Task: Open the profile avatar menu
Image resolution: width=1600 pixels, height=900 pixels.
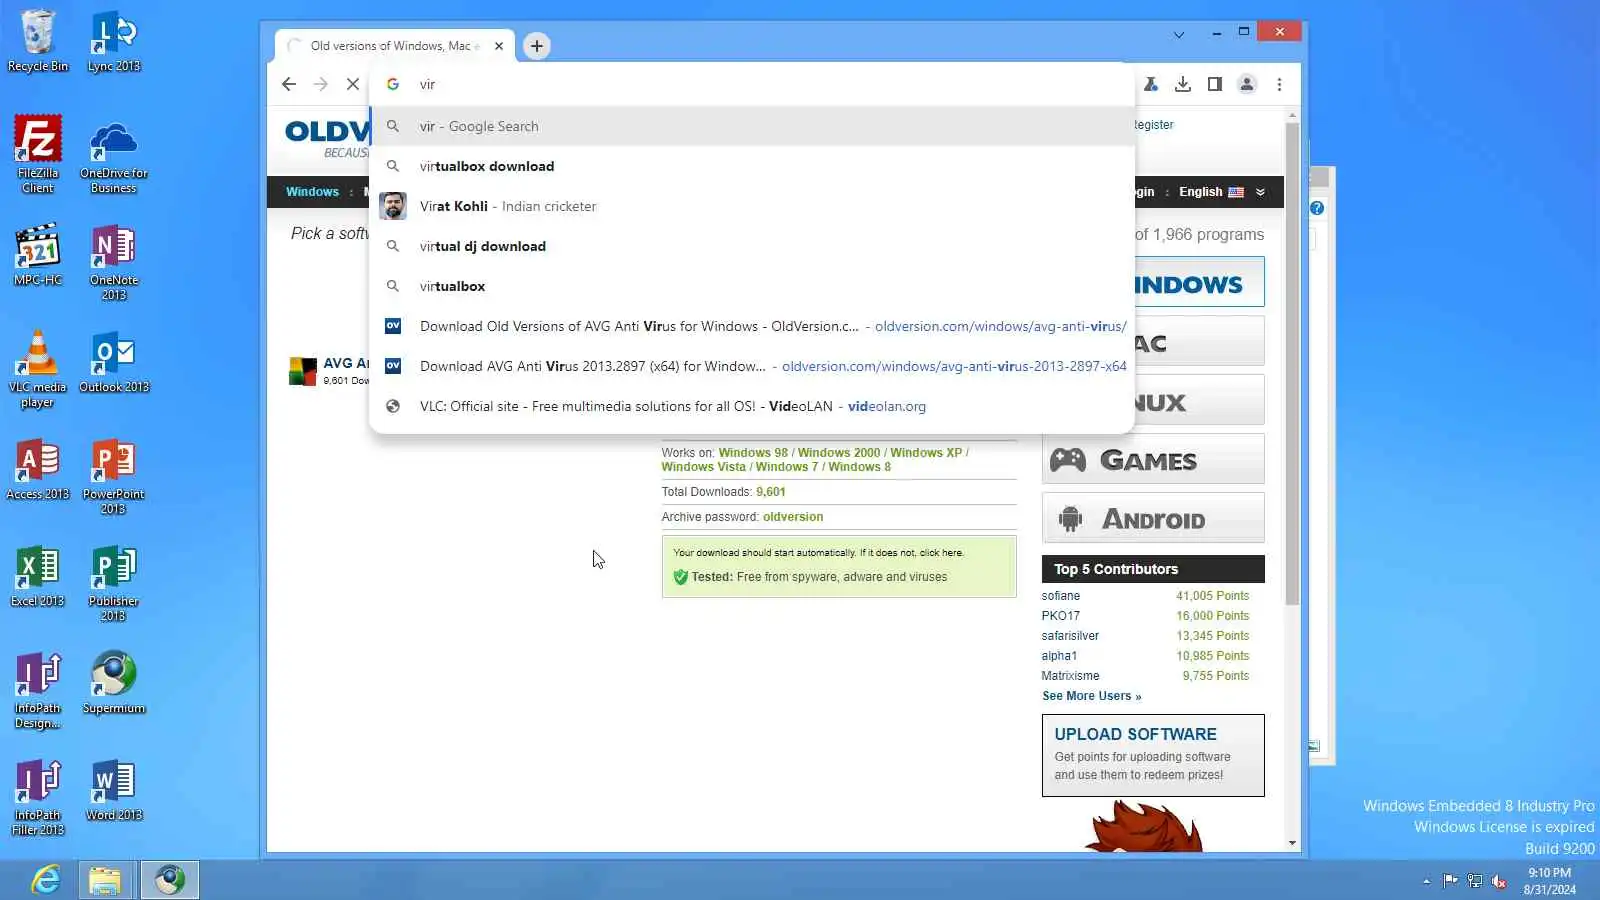Action: tap(1247, 84)
